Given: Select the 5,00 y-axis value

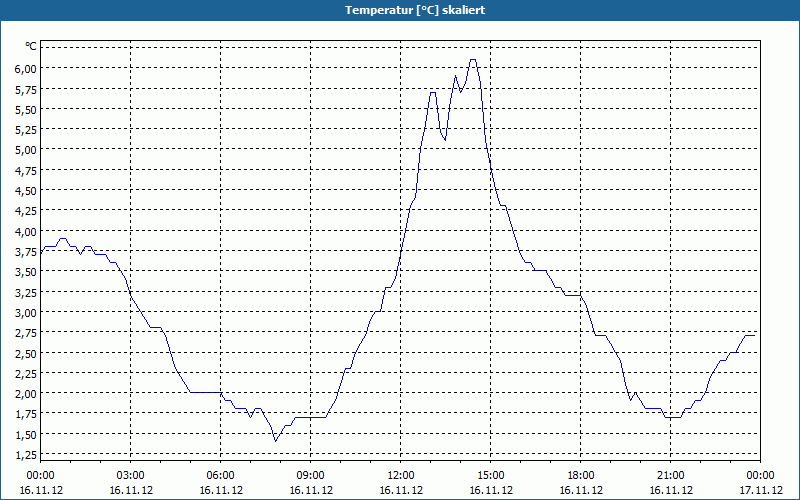Looking at the screenshot, I should 27,149.
